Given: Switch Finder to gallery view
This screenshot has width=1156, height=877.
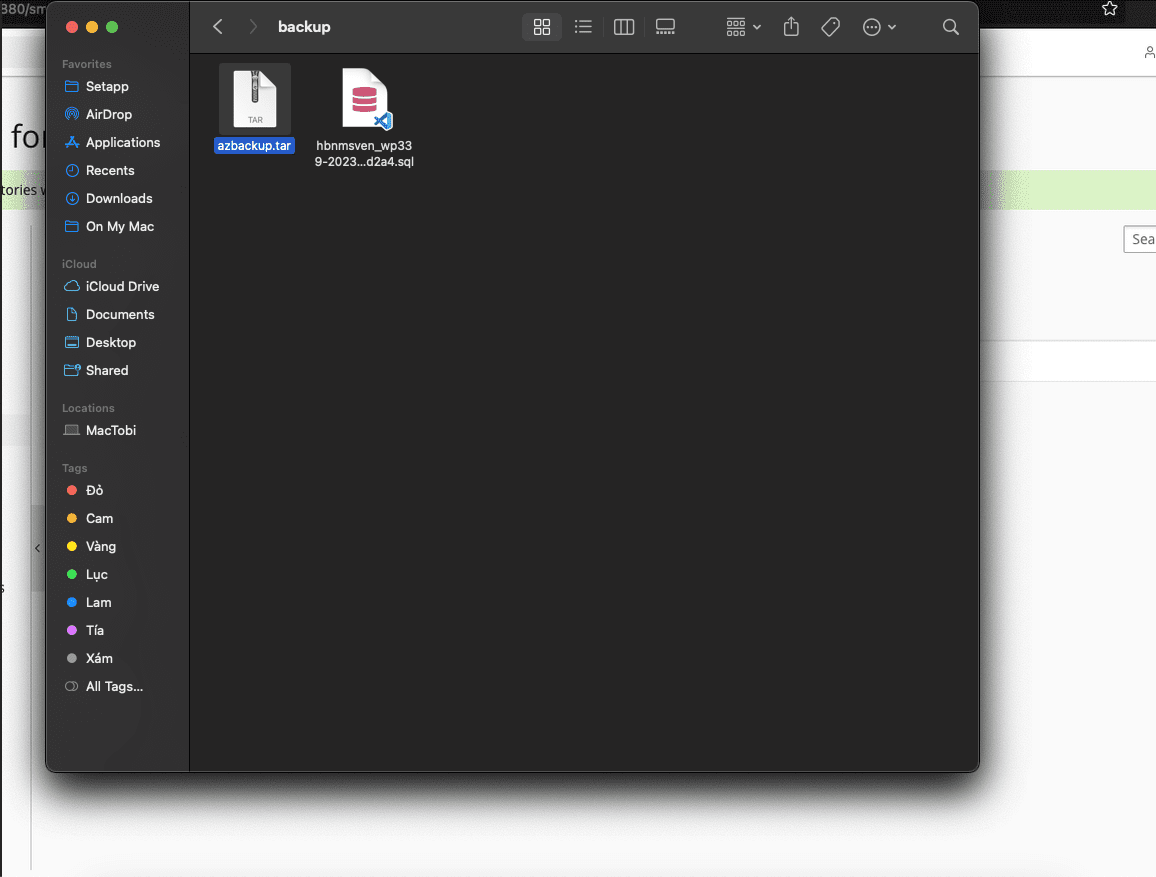Looking at the screenshot, I should (x=665, y=28).
